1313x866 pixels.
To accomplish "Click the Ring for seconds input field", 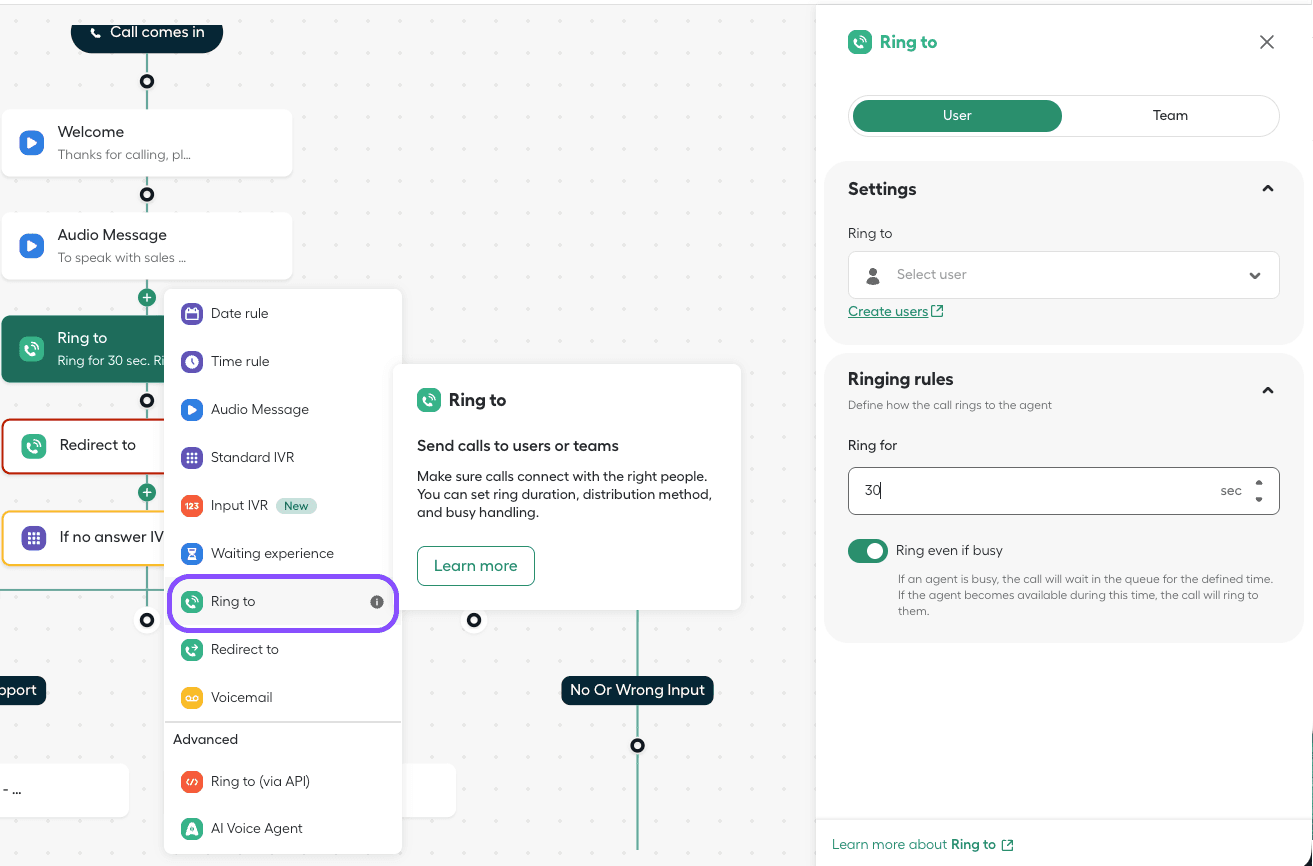I will [x=1030, y=491].
